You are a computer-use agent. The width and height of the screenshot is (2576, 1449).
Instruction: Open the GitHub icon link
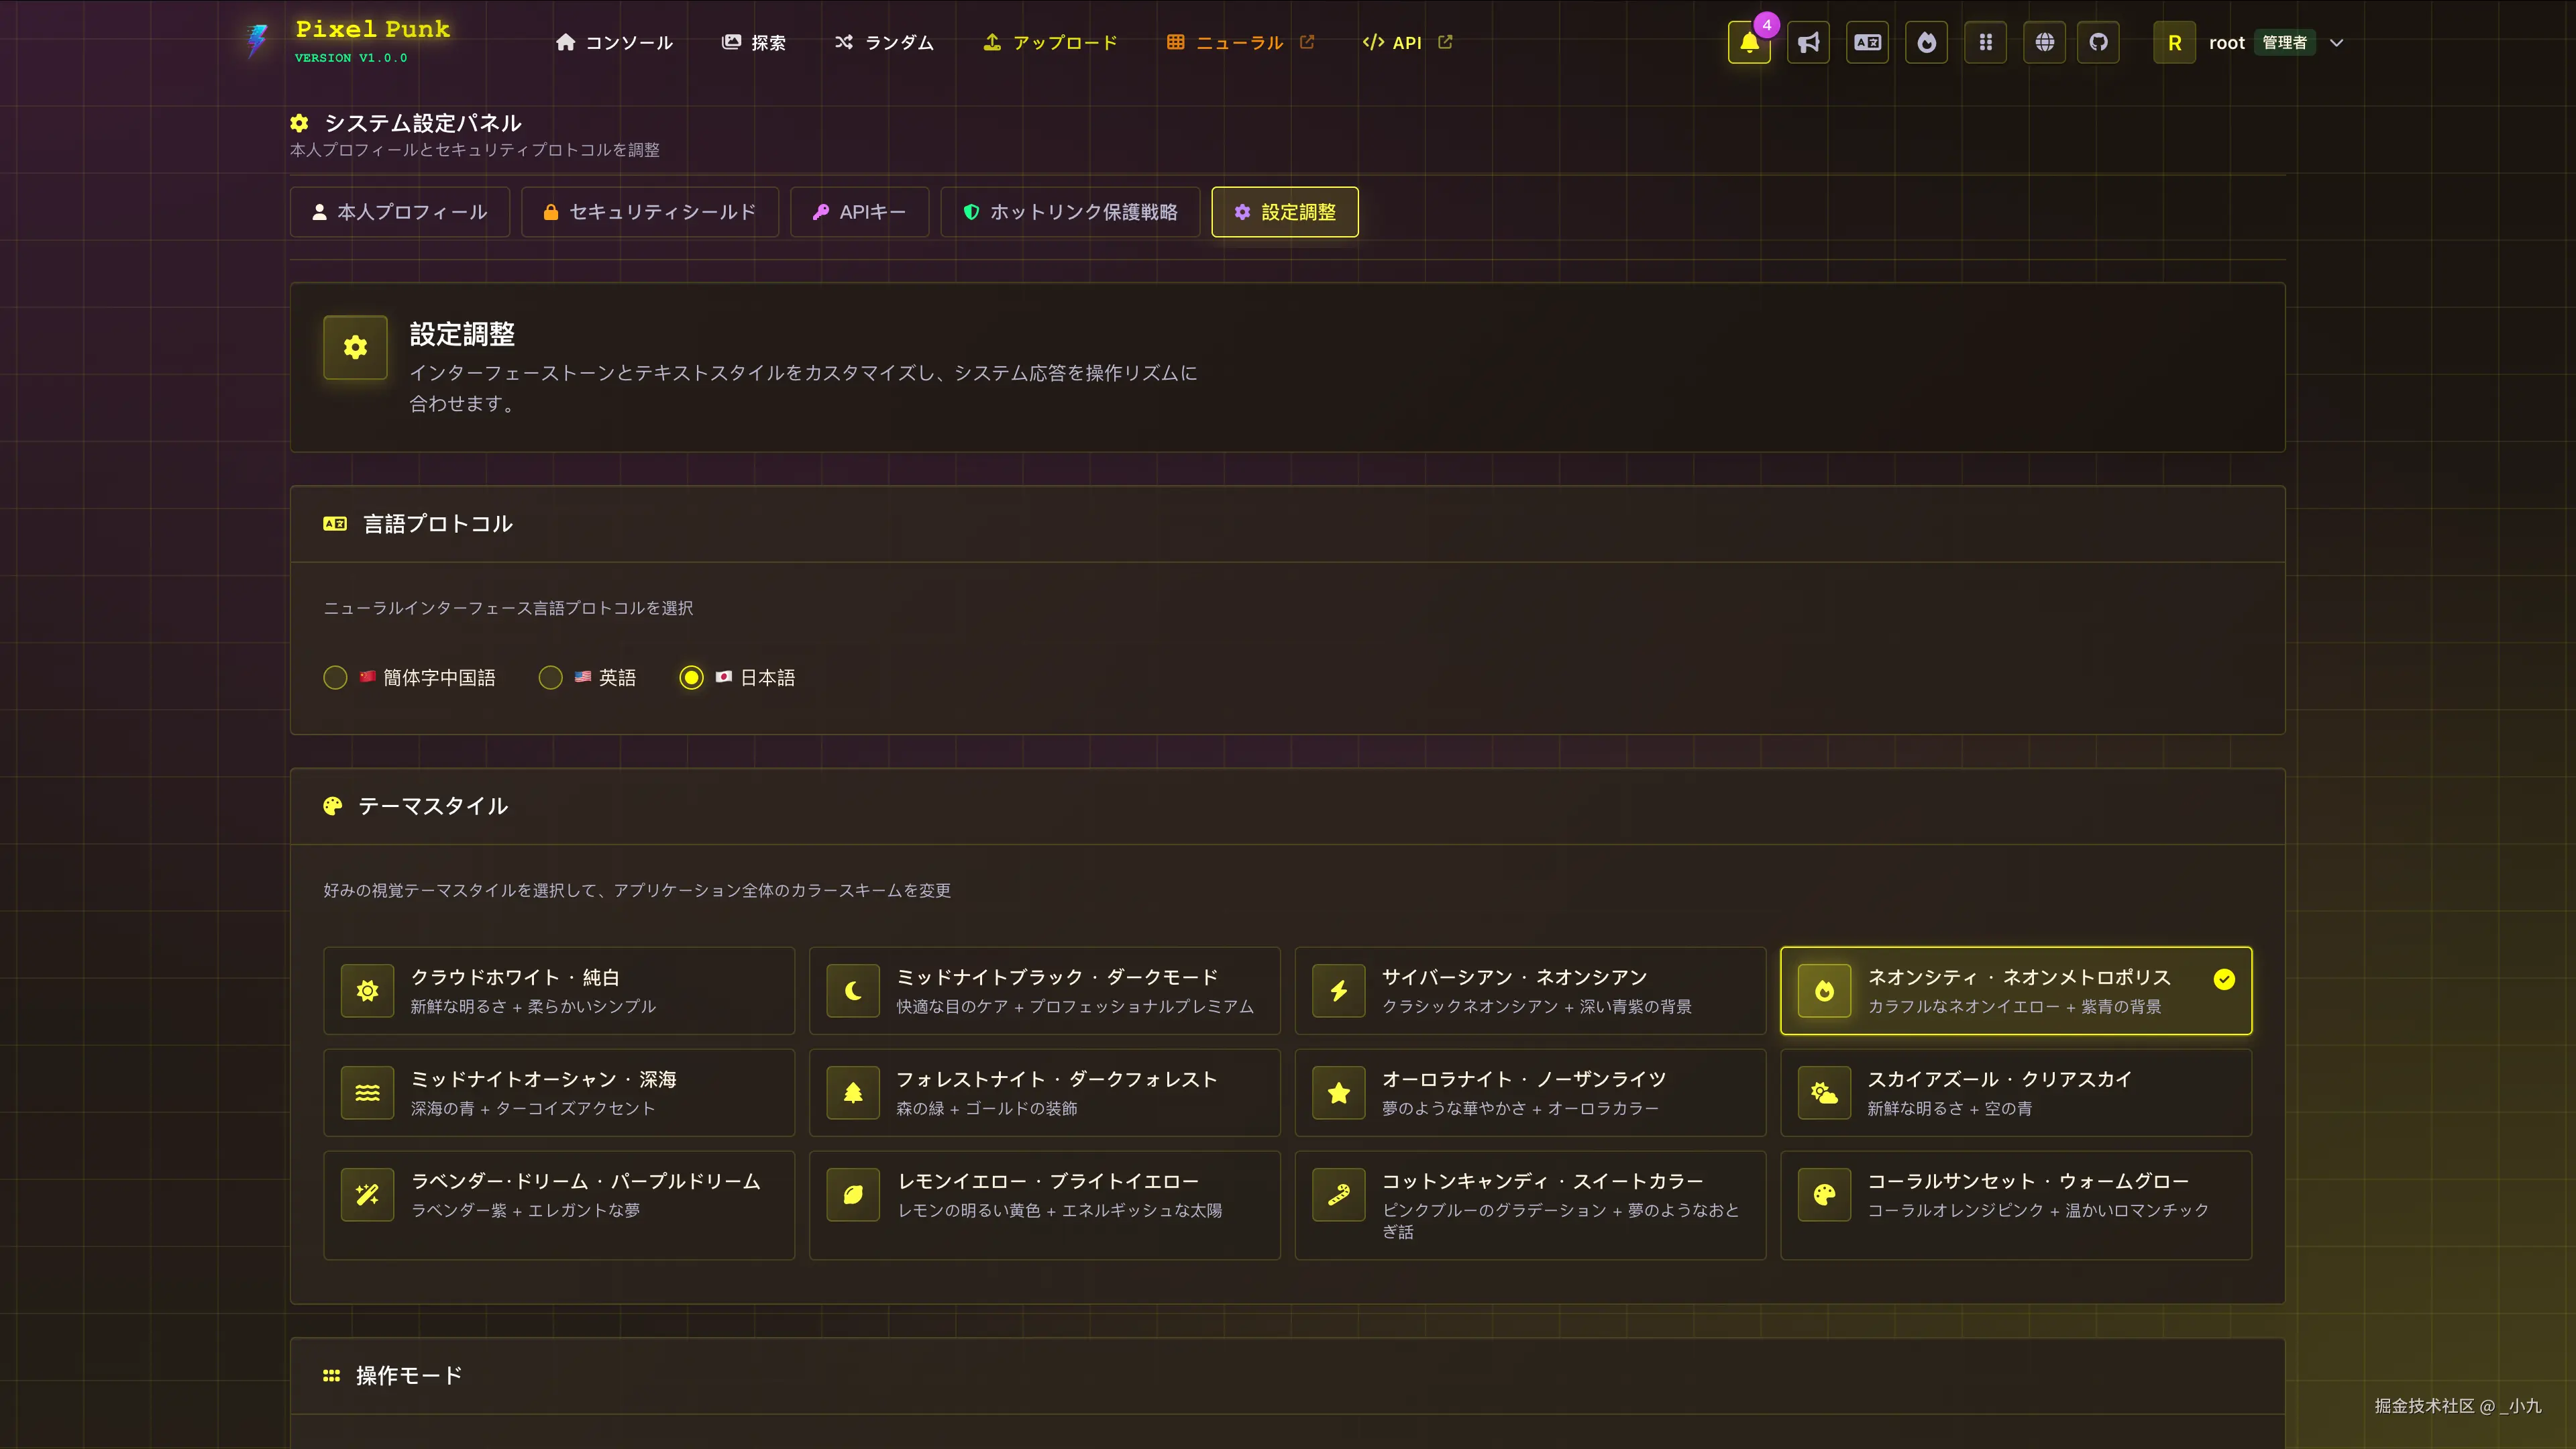click(2098, 42)
